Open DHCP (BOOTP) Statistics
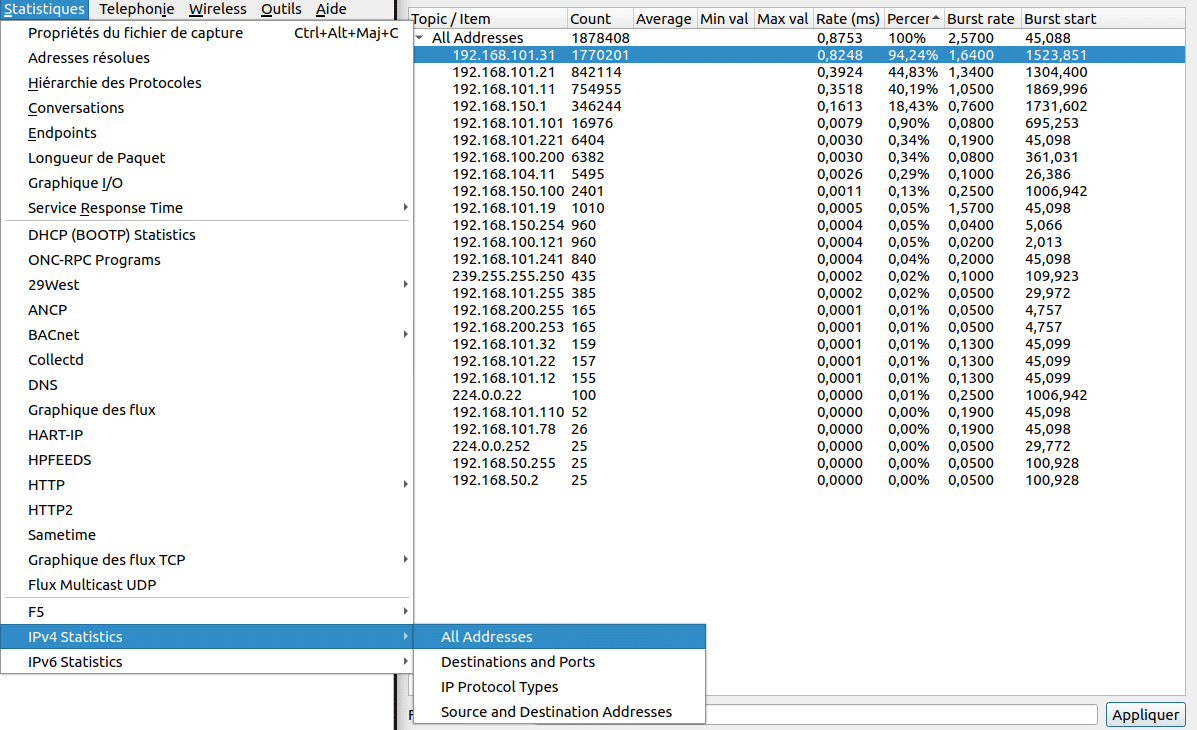 click(207, 235)
